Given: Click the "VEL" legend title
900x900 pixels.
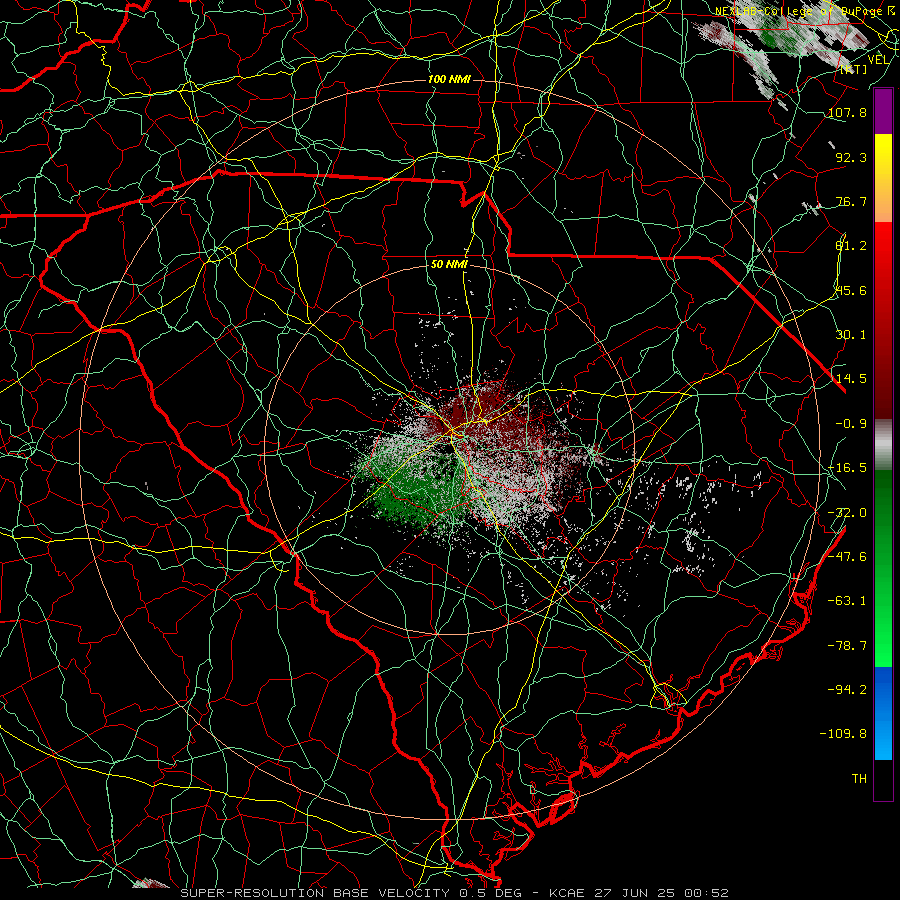Looking at the screenshot, I should pos(878,60).
